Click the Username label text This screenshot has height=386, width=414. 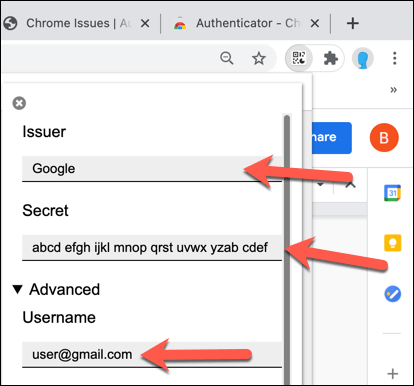point(59,317)
